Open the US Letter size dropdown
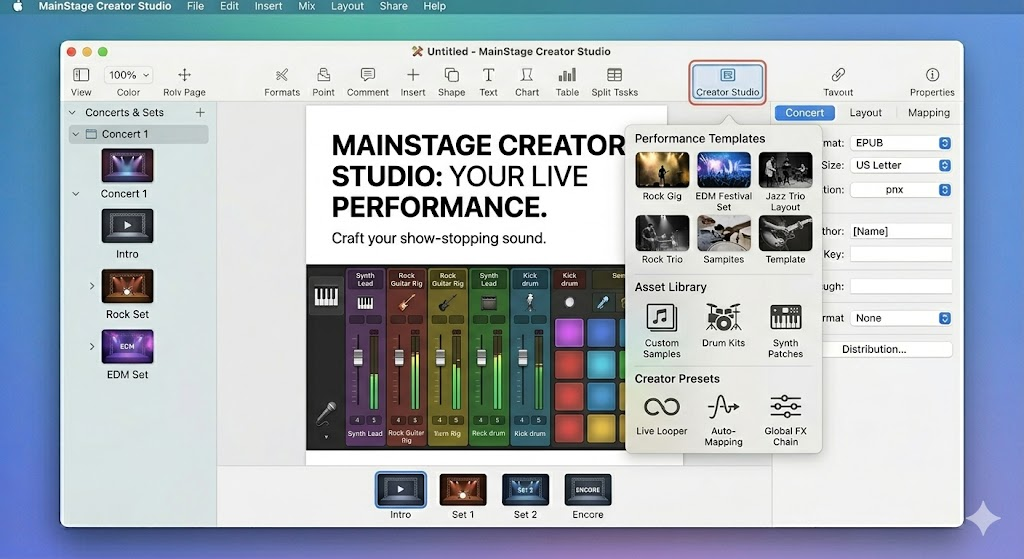 point(901,165)
